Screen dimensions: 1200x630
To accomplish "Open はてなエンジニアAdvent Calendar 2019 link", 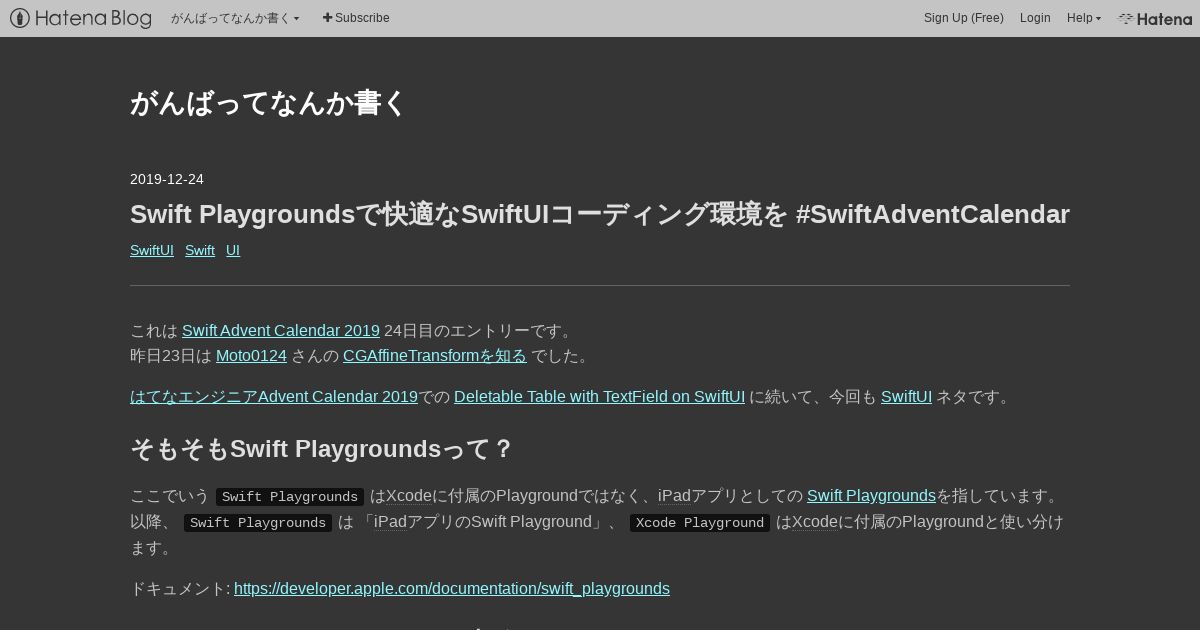I will (x=274, y=396).
